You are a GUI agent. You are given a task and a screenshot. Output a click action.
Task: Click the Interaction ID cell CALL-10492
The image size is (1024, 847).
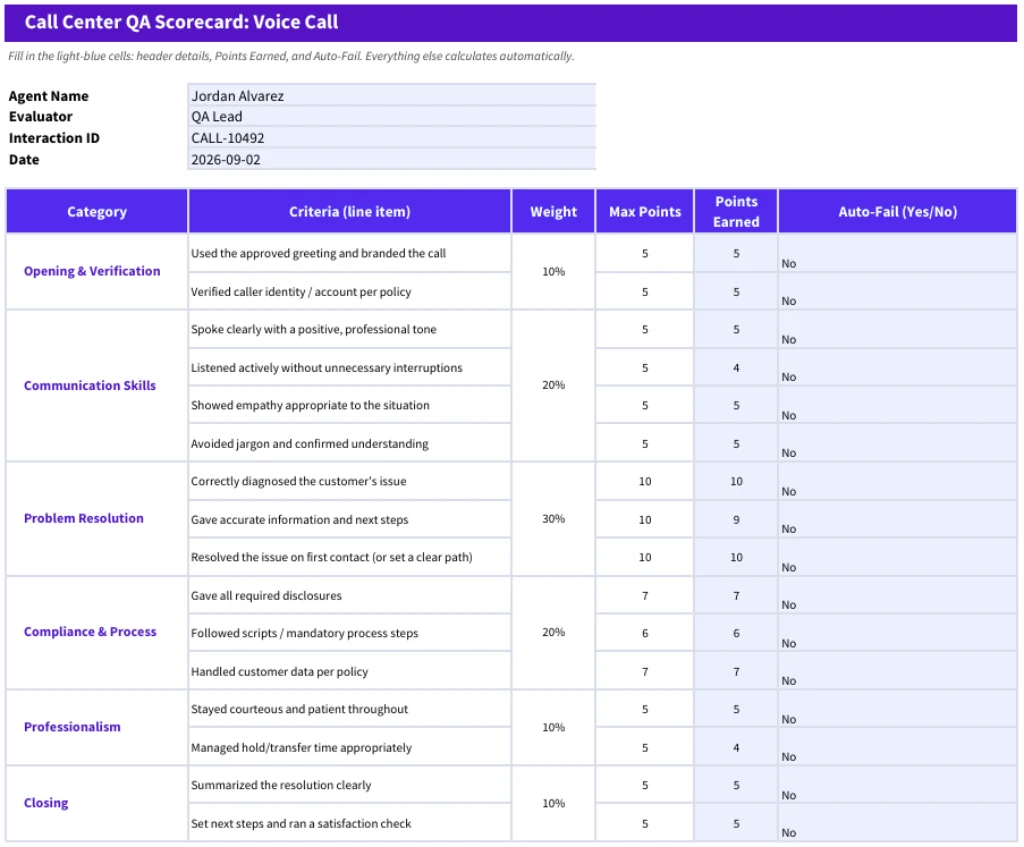click(391, 138)
